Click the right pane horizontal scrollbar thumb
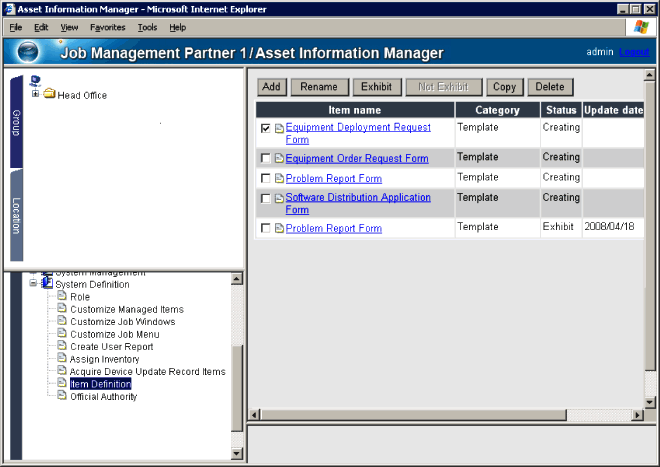660x467 pixels. (414, 415)
